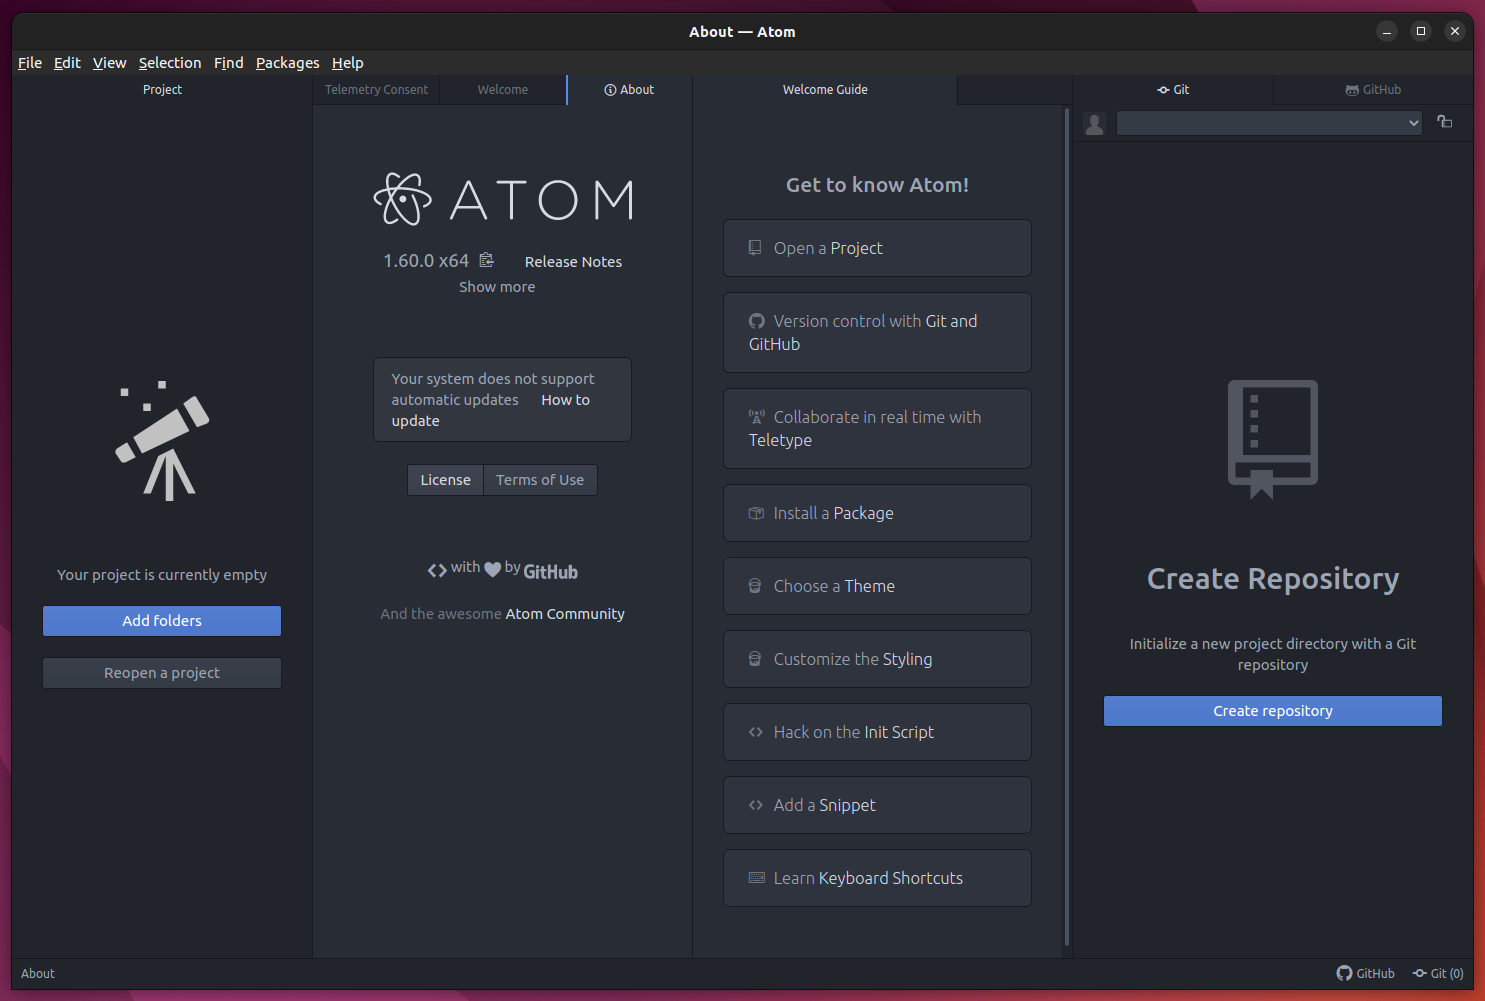The width and height of the screenshot is (1485, 1001).
Task: Click the Add folders button
Action: 162,621
